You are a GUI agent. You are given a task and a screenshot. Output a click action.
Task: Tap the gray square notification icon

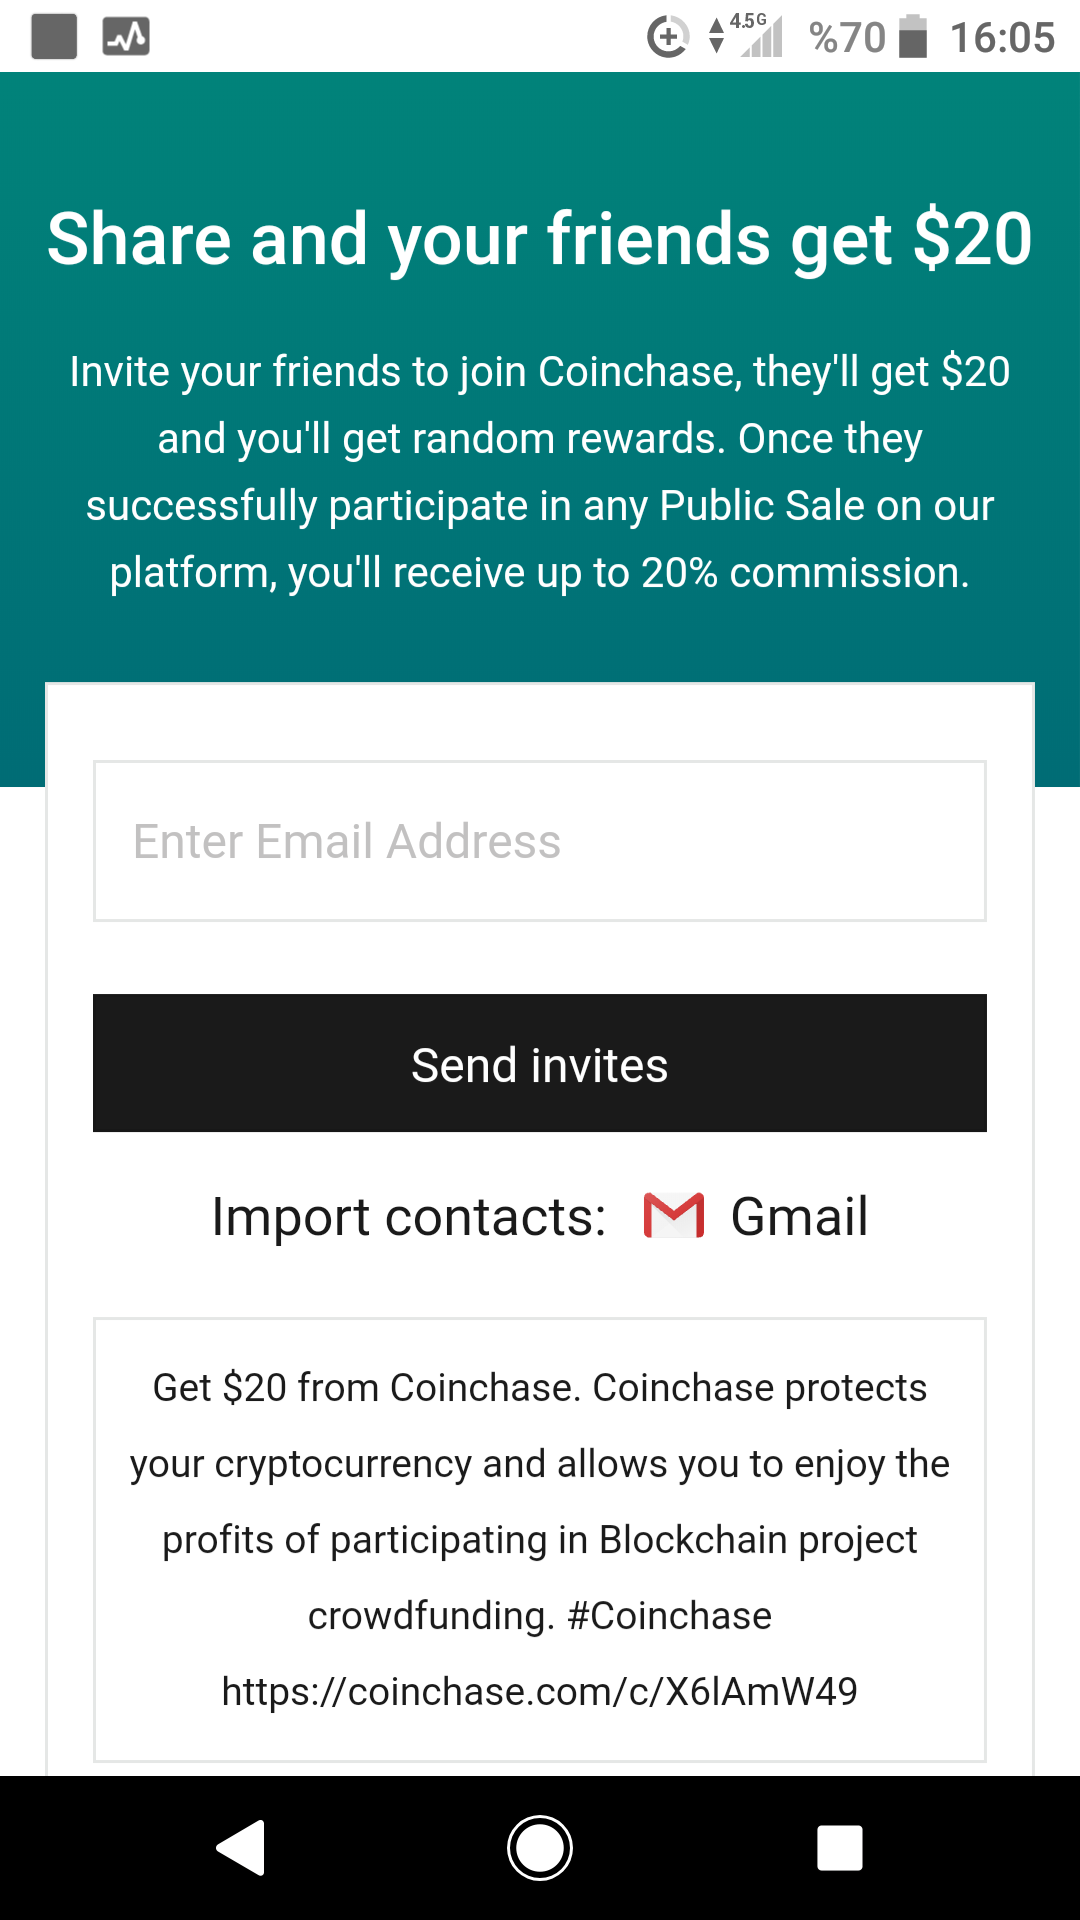coord(54,37)
